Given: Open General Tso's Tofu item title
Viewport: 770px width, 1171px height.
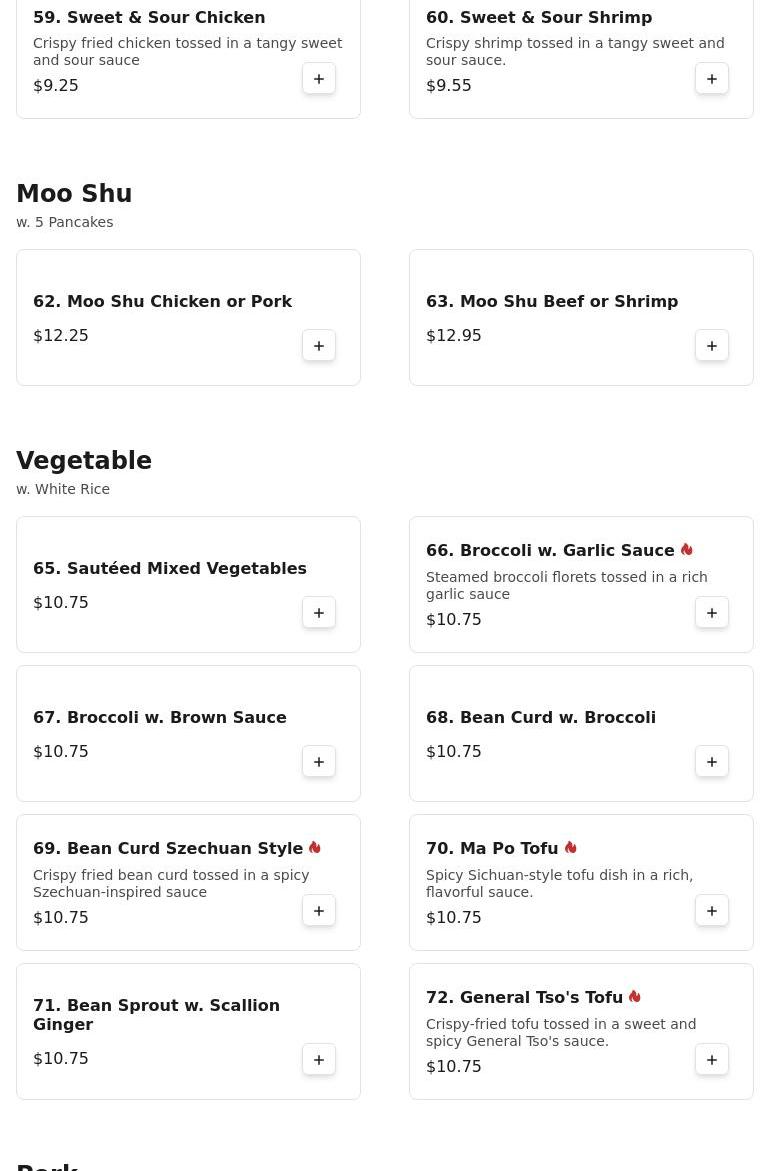Looking at the screenshot, I should tap(524, 997).
